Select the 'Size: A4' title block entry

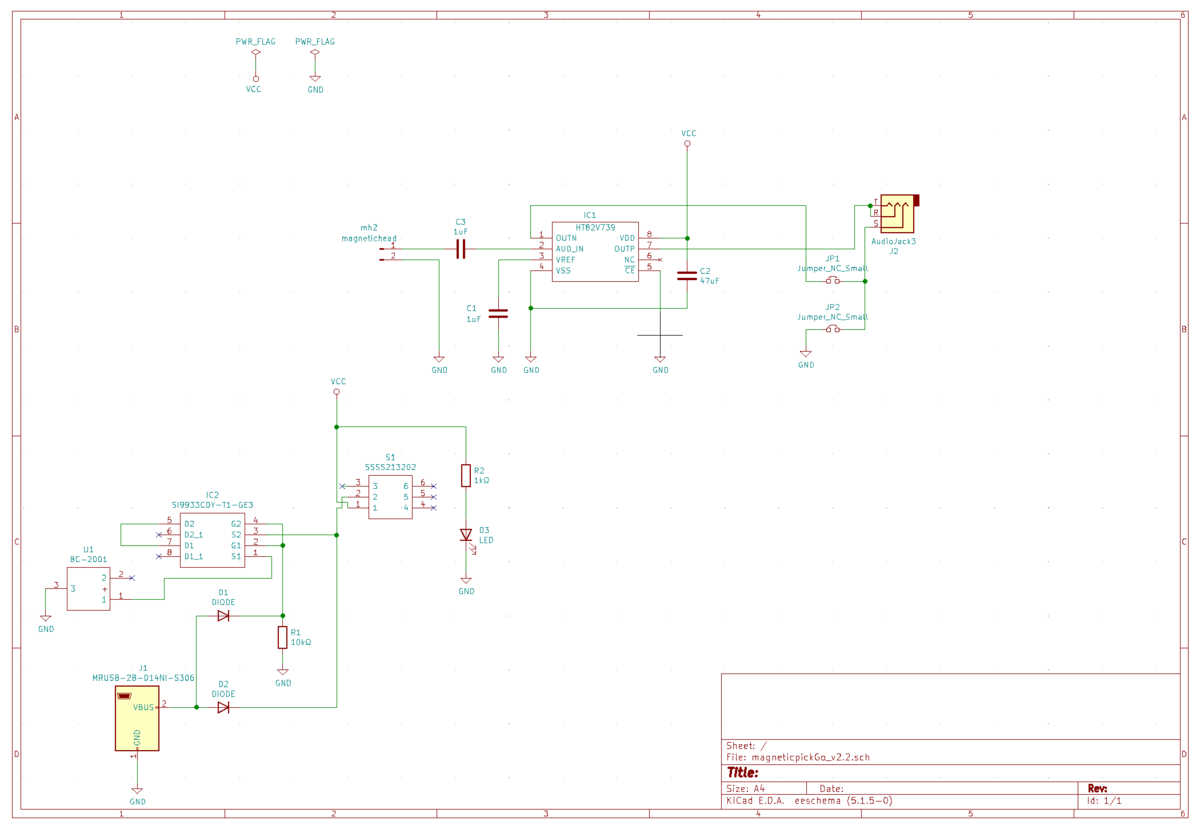click(x=745, y=788)
